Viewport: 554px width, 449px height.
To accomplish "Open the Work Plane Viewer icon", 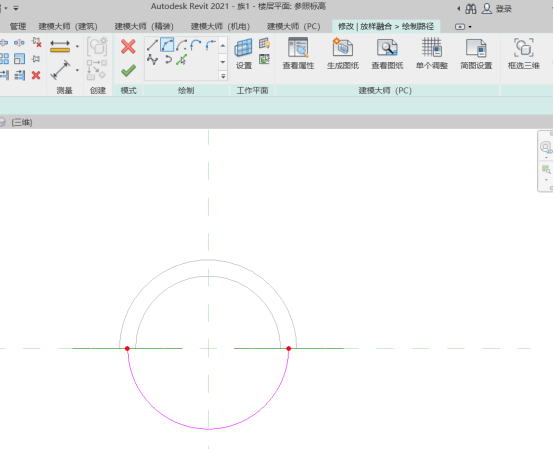I will click(x=264, y=59).
